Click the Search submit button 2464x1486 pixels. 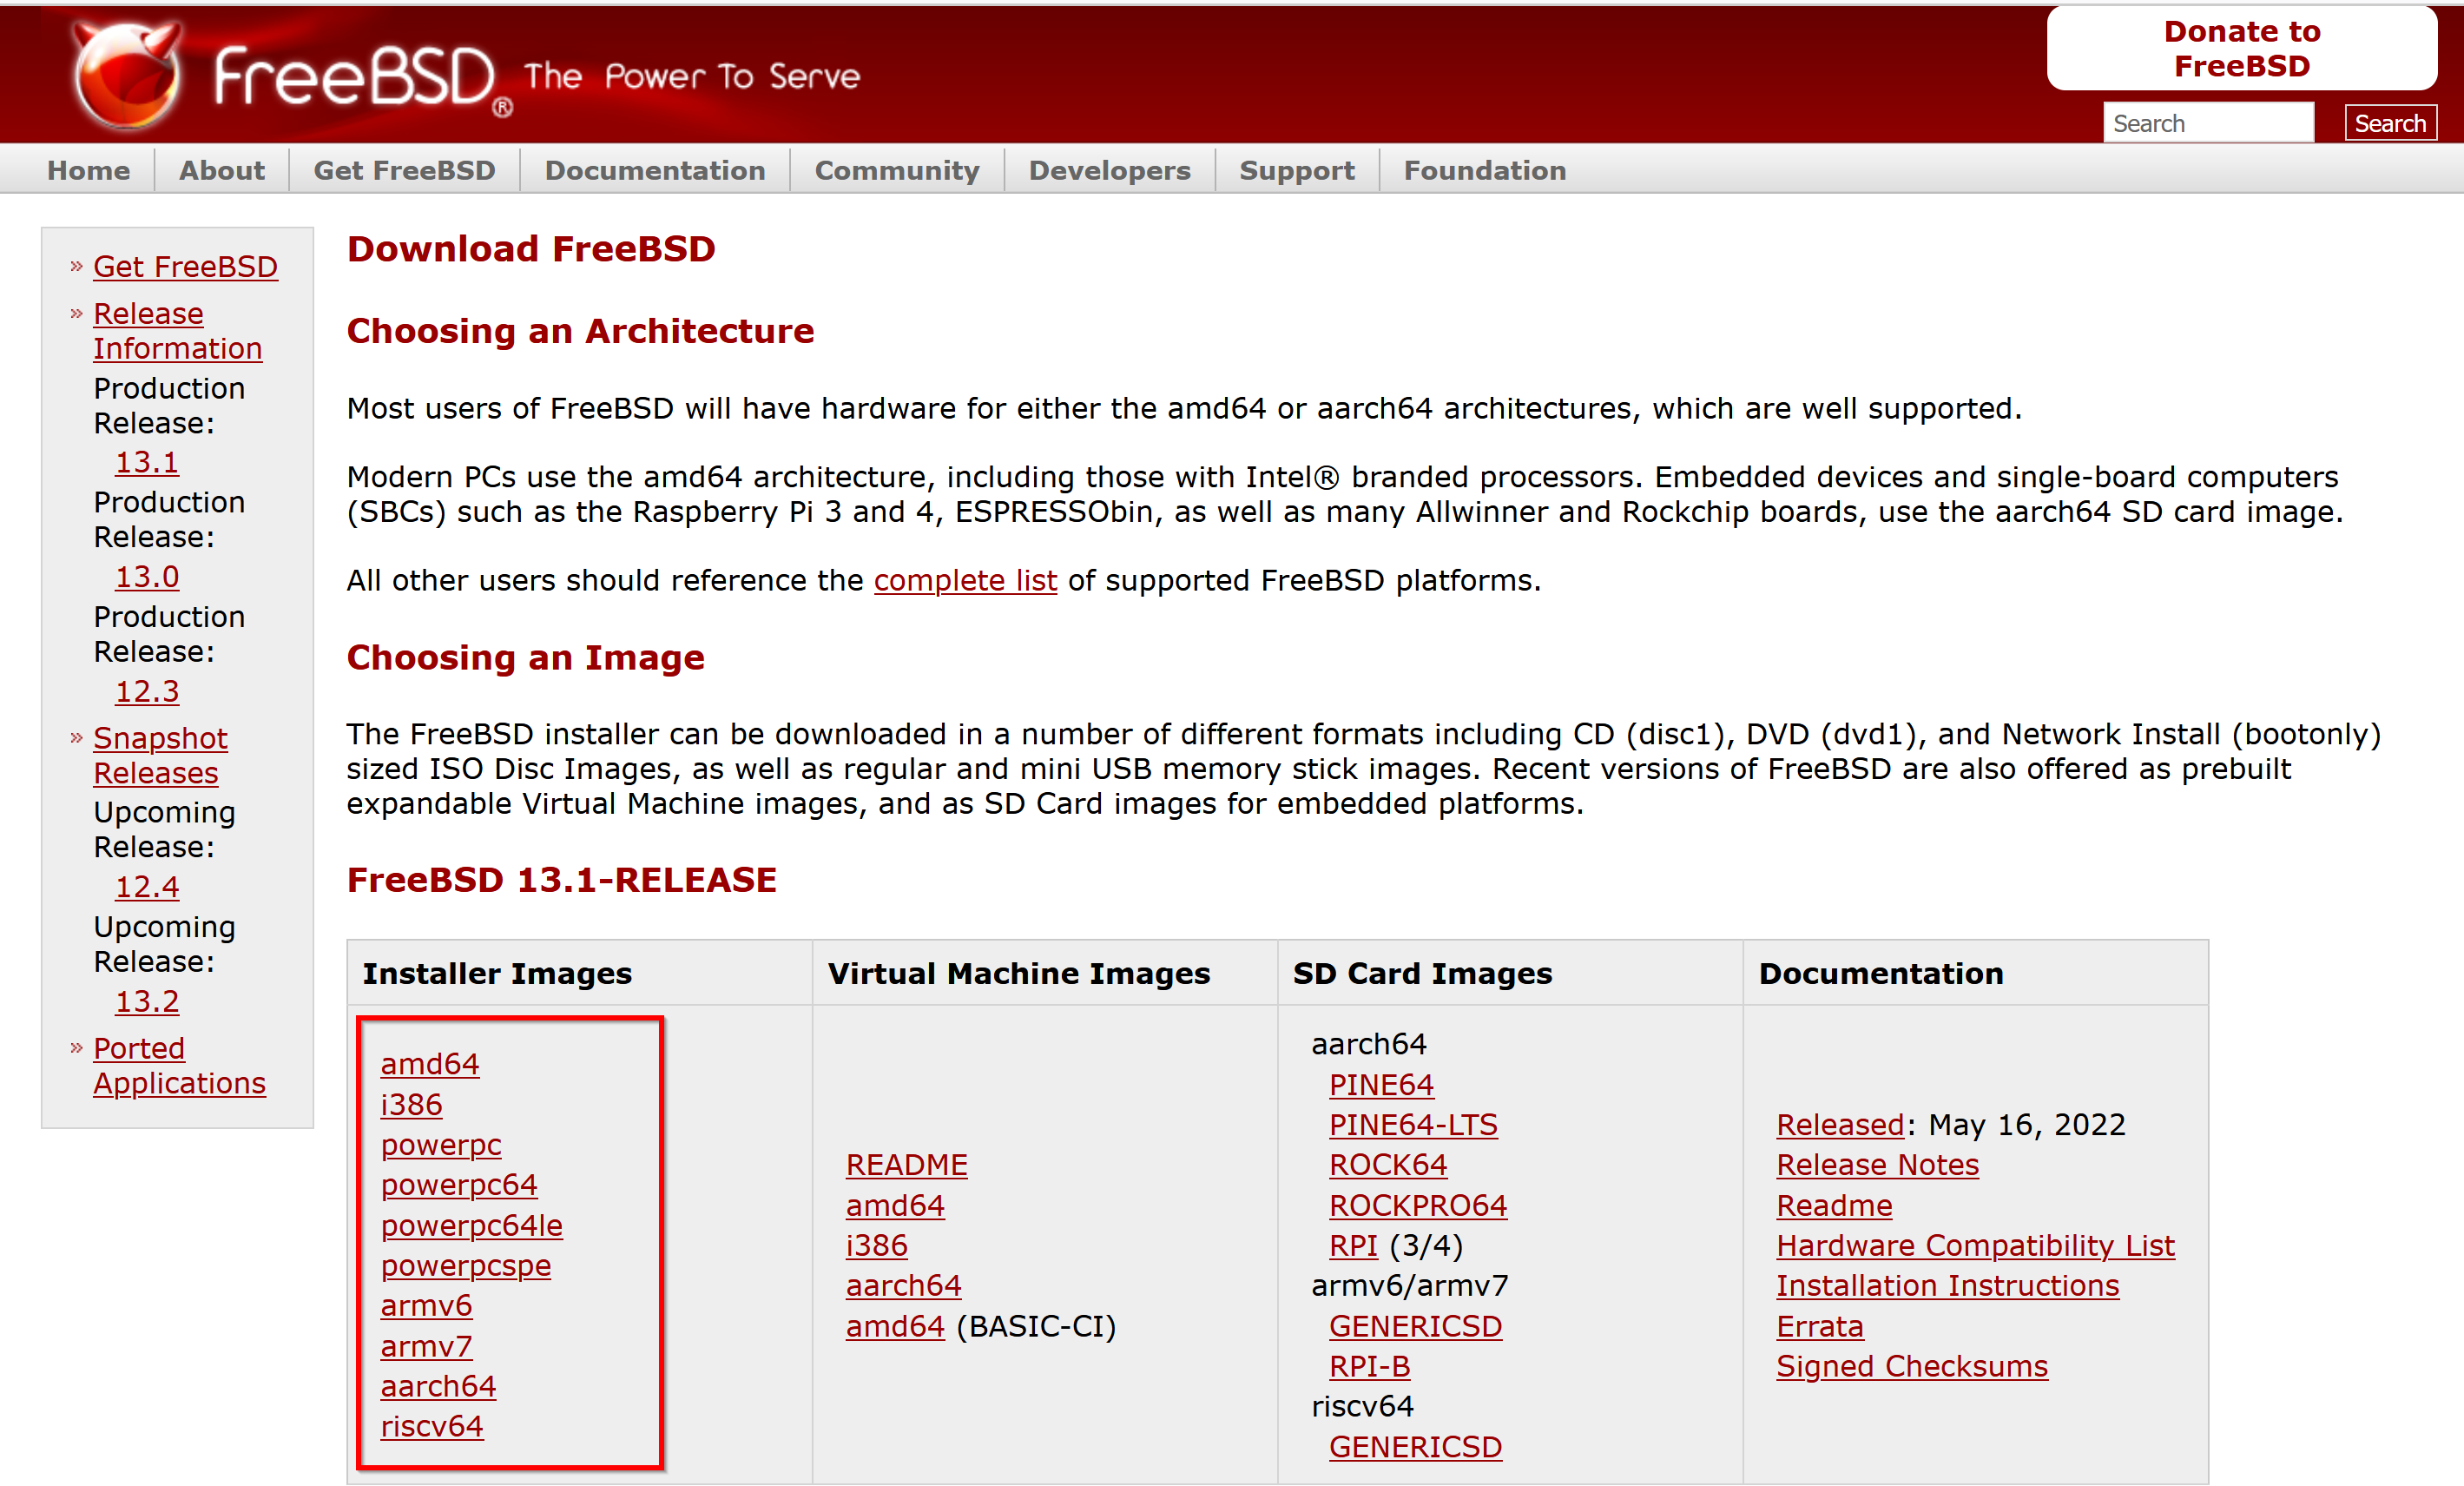click(2389, 123)
